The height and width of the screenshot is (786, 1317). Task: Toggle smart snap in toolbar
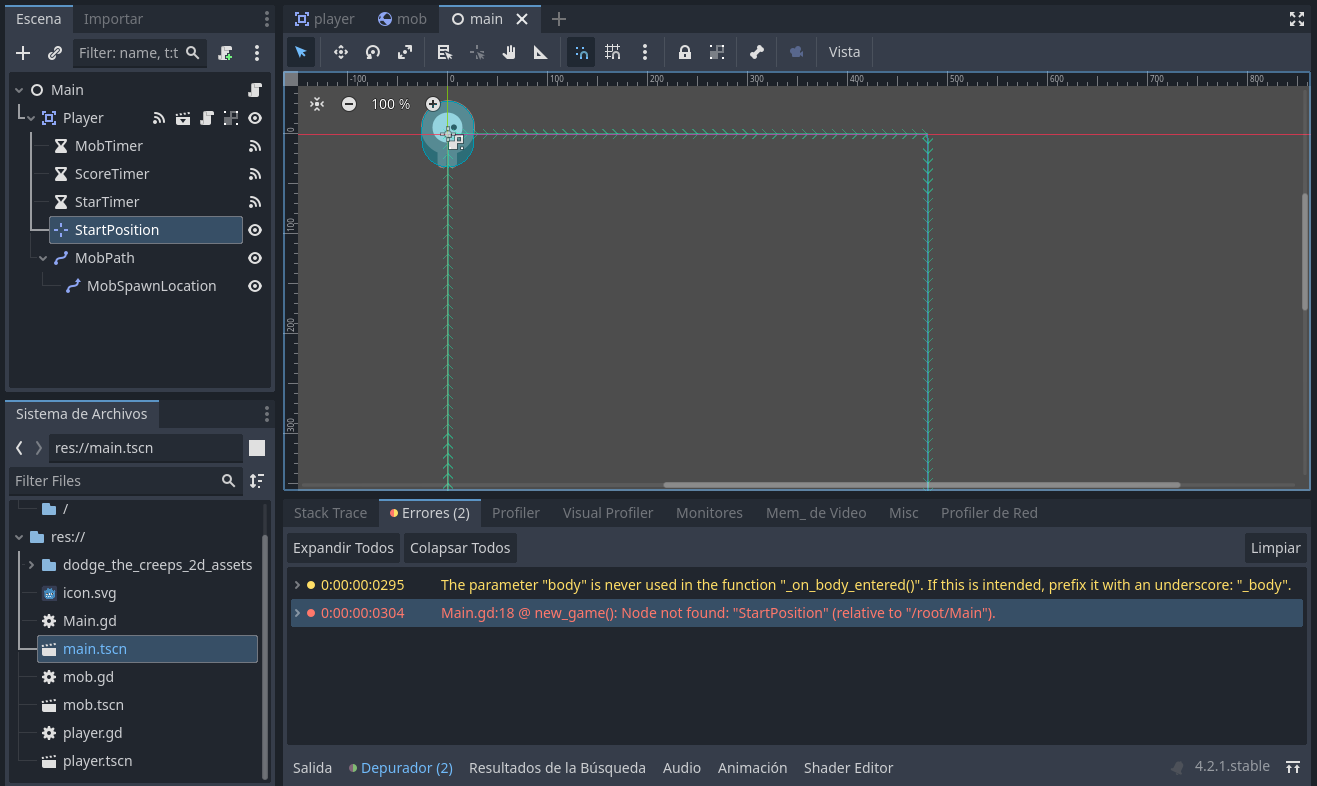[x=581, y=52]
